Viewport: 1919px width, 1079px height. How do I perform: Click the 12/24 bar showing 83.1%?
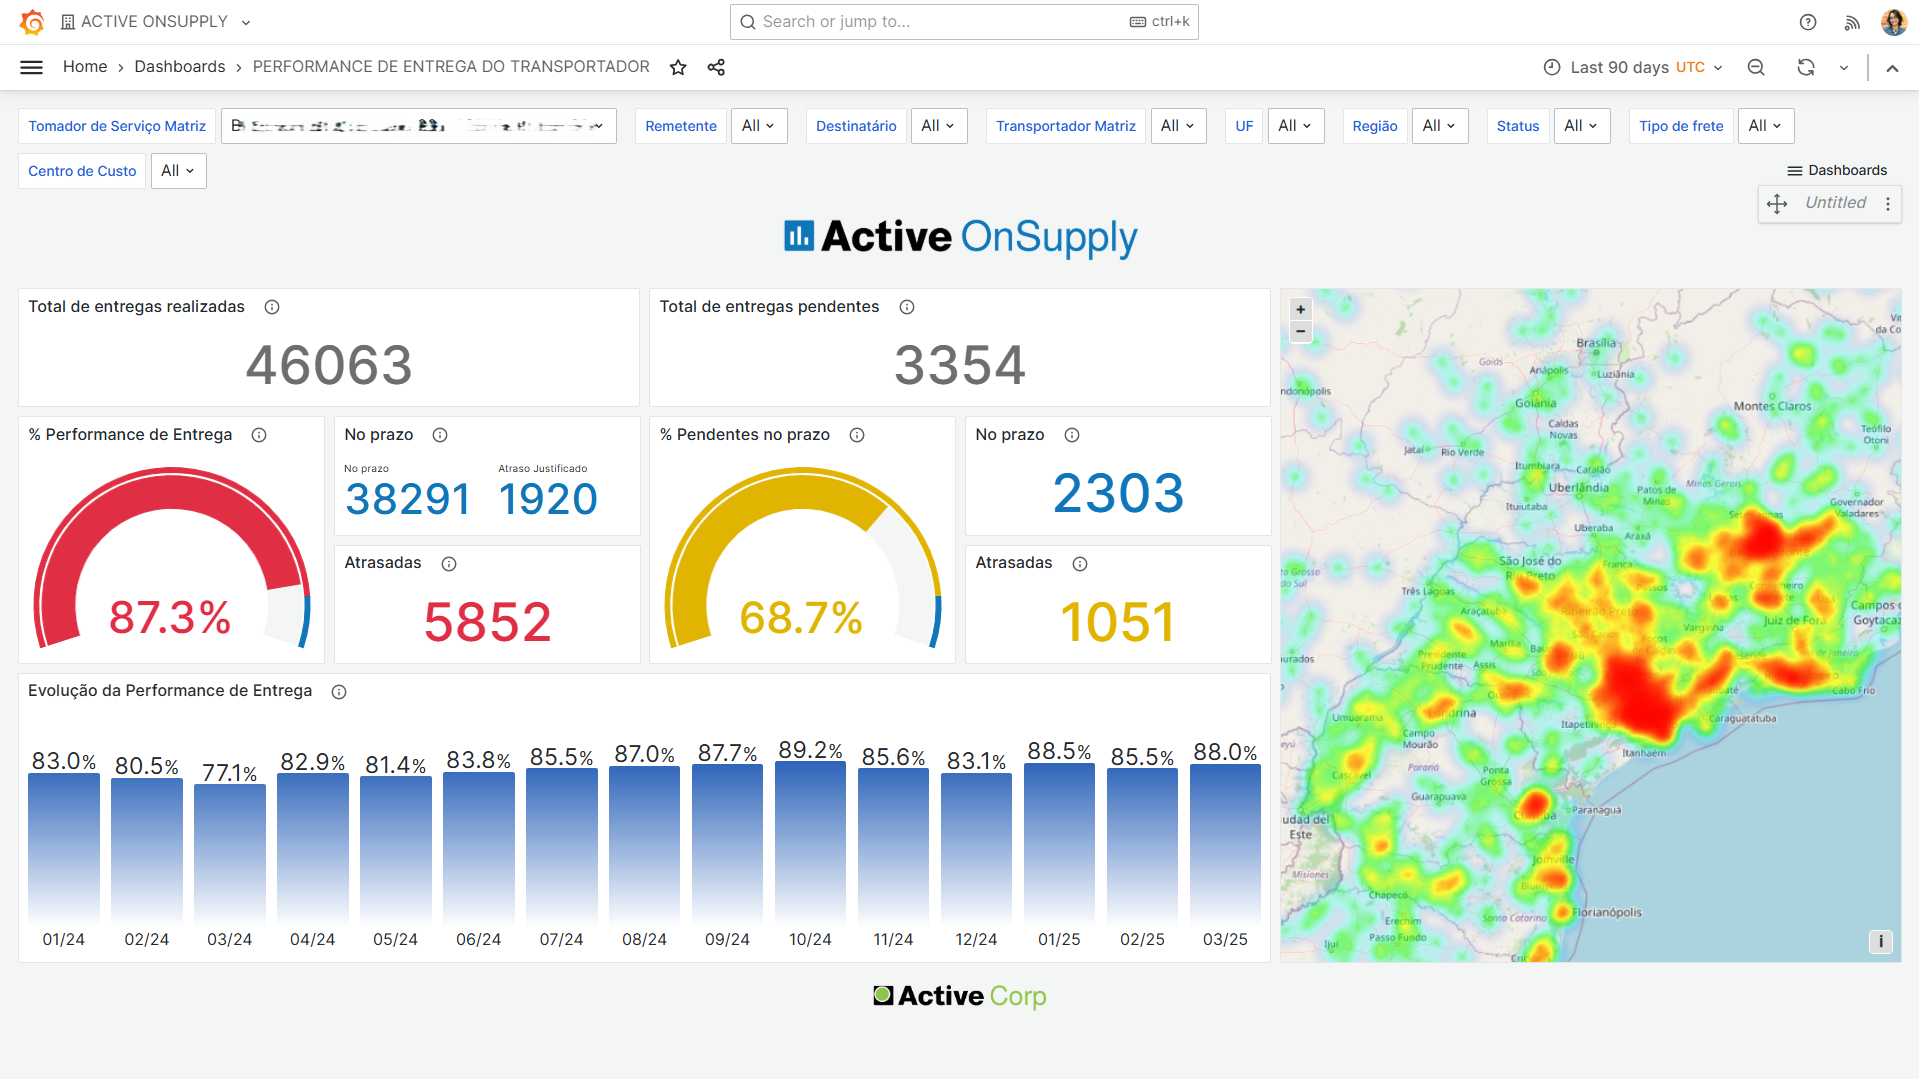click(976, 848)
